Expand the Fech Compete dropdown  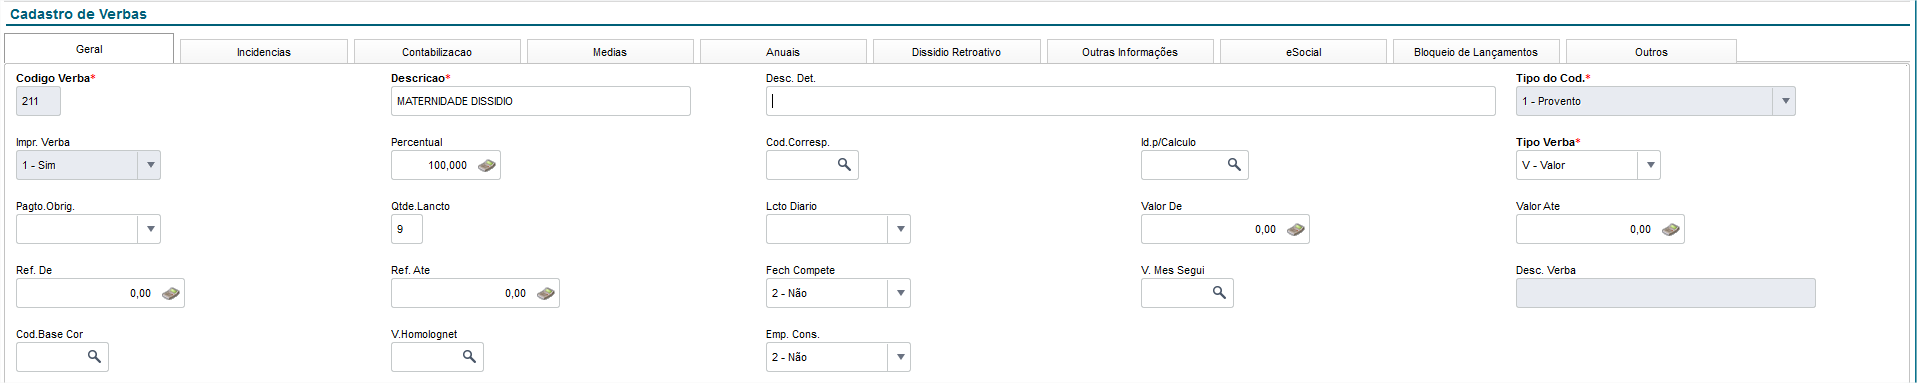[899, 293]
